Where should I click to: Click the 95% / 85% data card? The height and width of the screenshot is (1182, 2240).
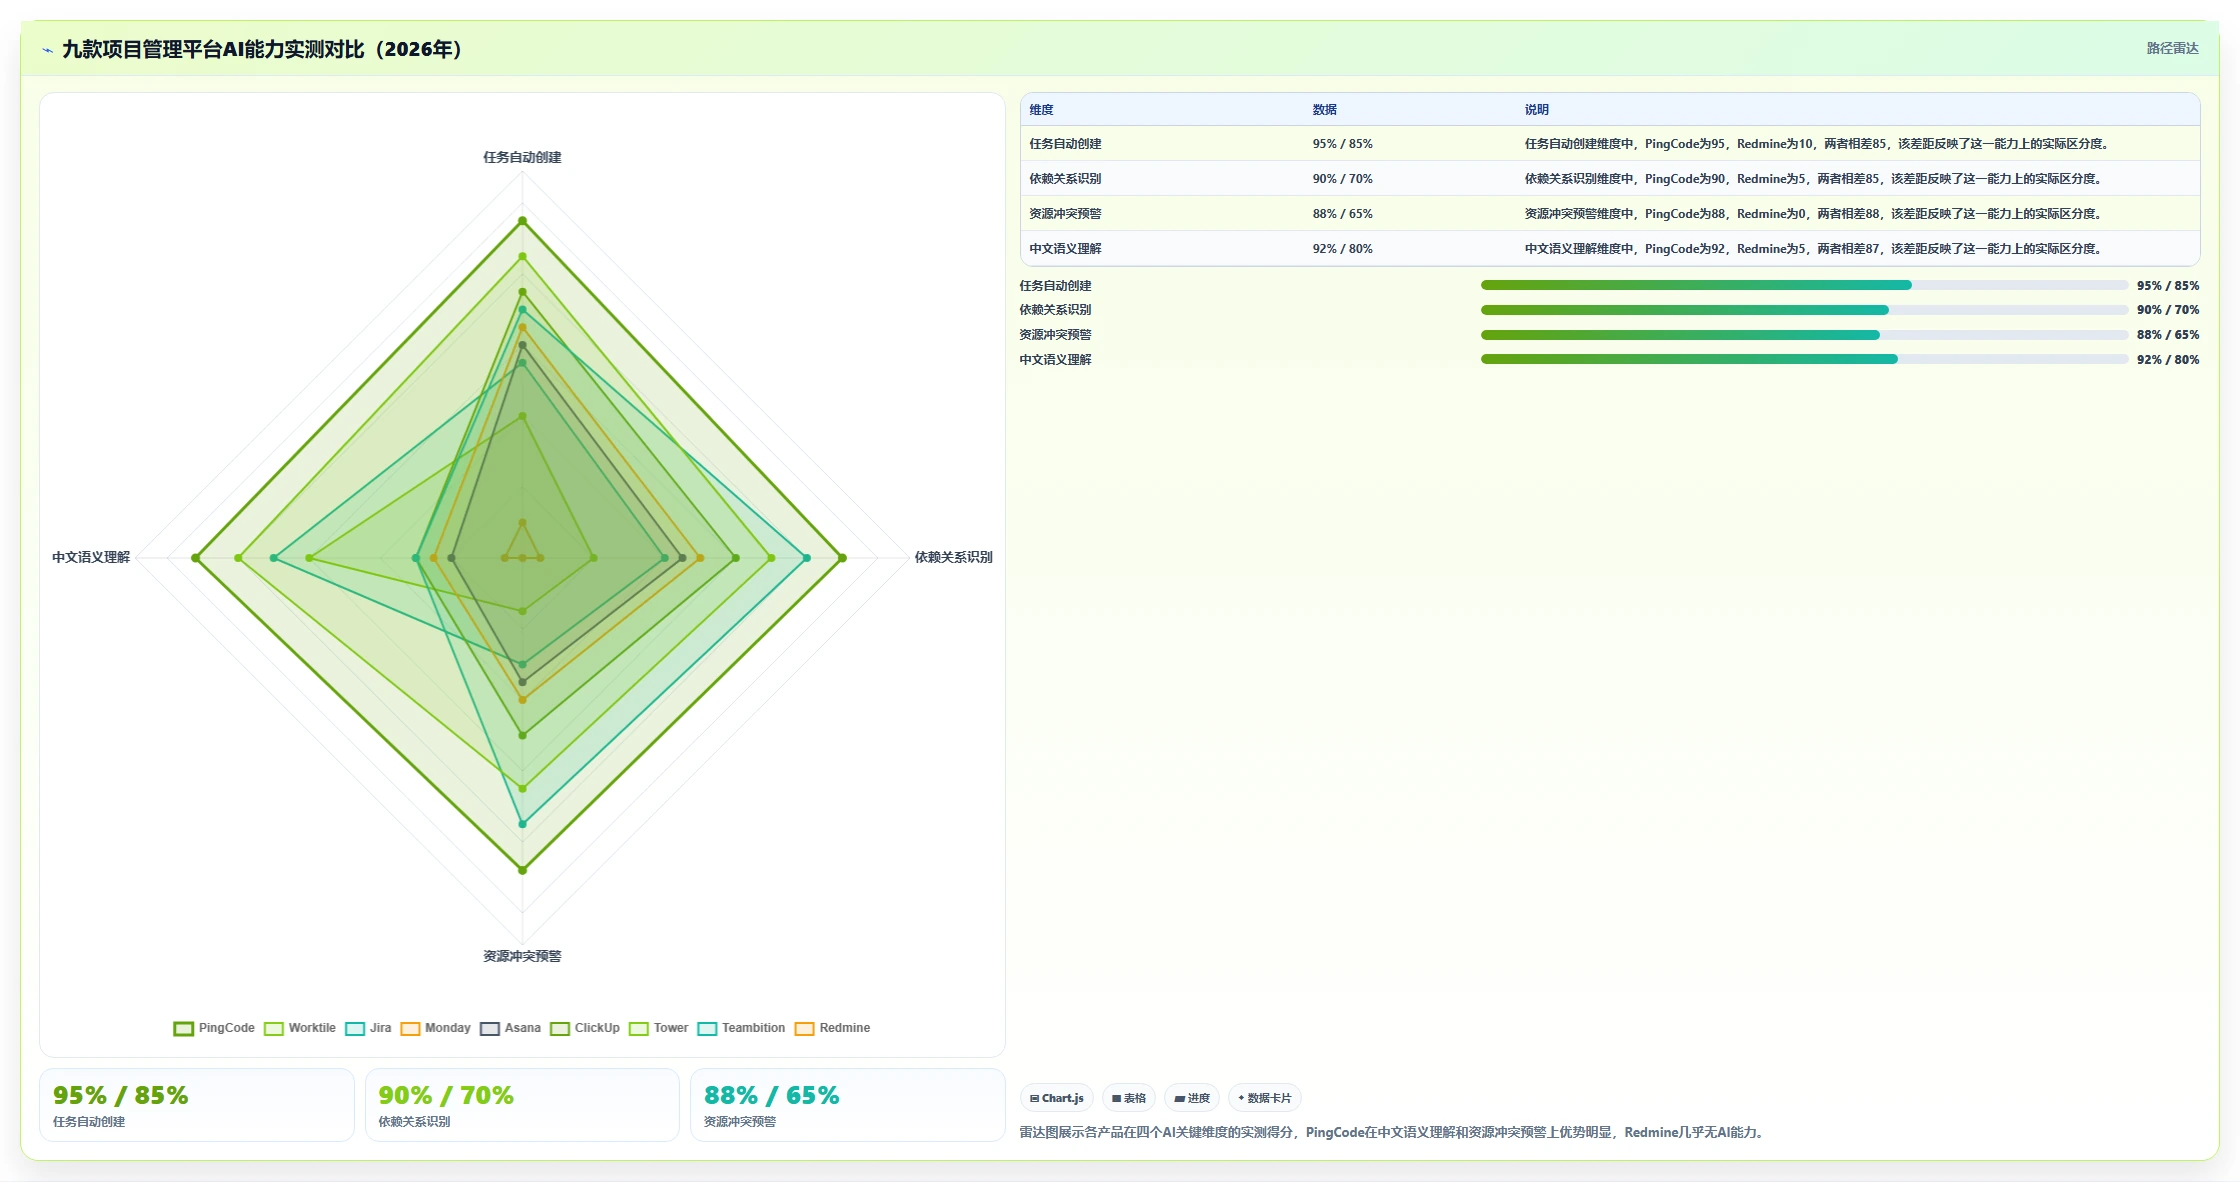197,1105
